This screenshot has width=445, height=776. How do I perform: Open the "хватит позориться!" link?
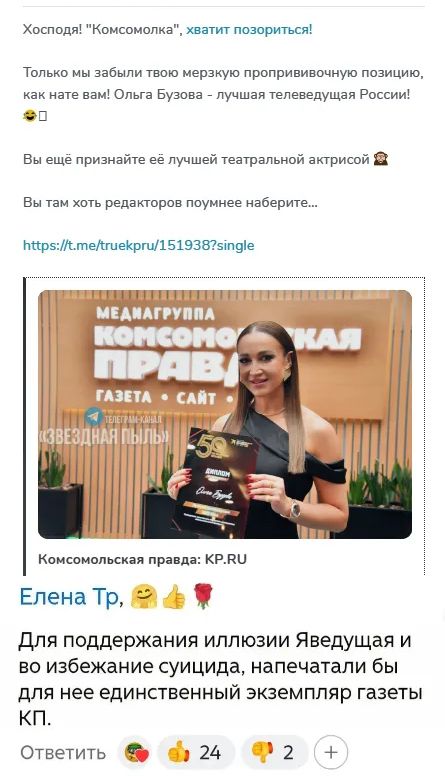[249, 29]
